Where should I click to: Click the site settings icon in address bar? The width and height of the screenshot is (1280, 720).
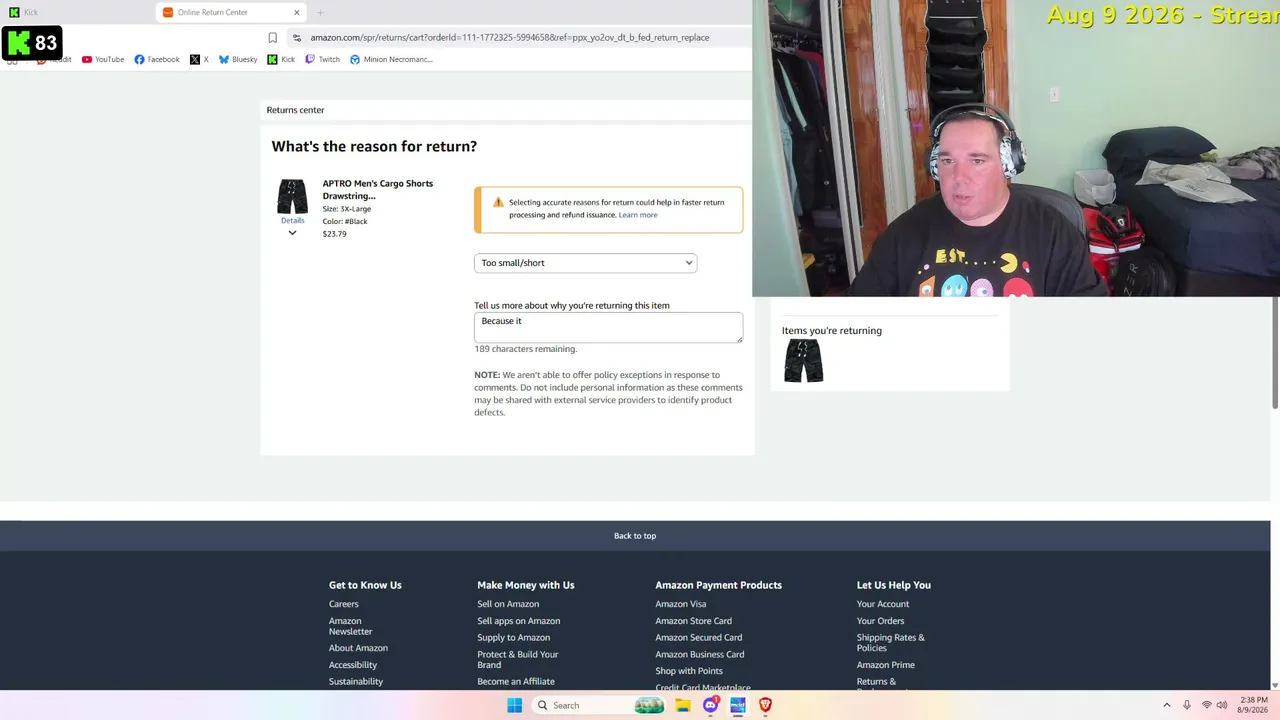click(296, 38)
